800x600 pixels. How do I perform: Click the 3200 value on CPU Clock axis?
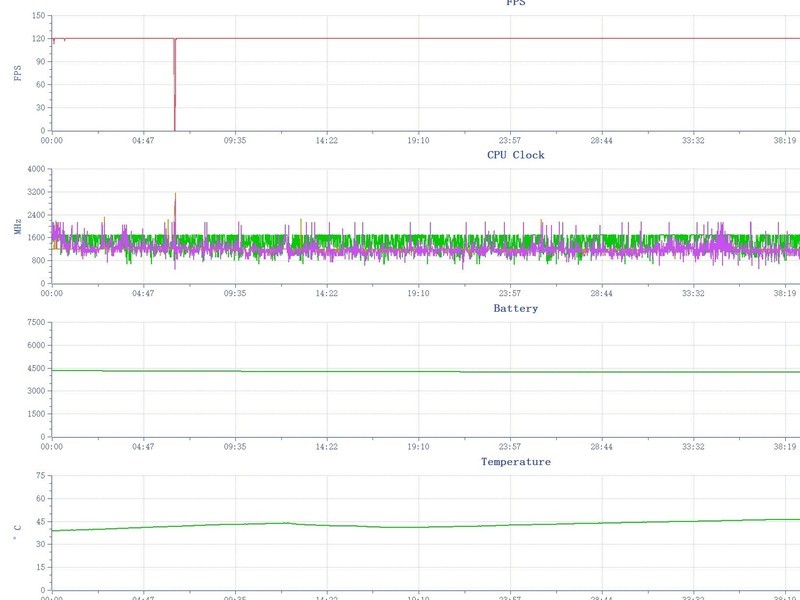[36, 192]
